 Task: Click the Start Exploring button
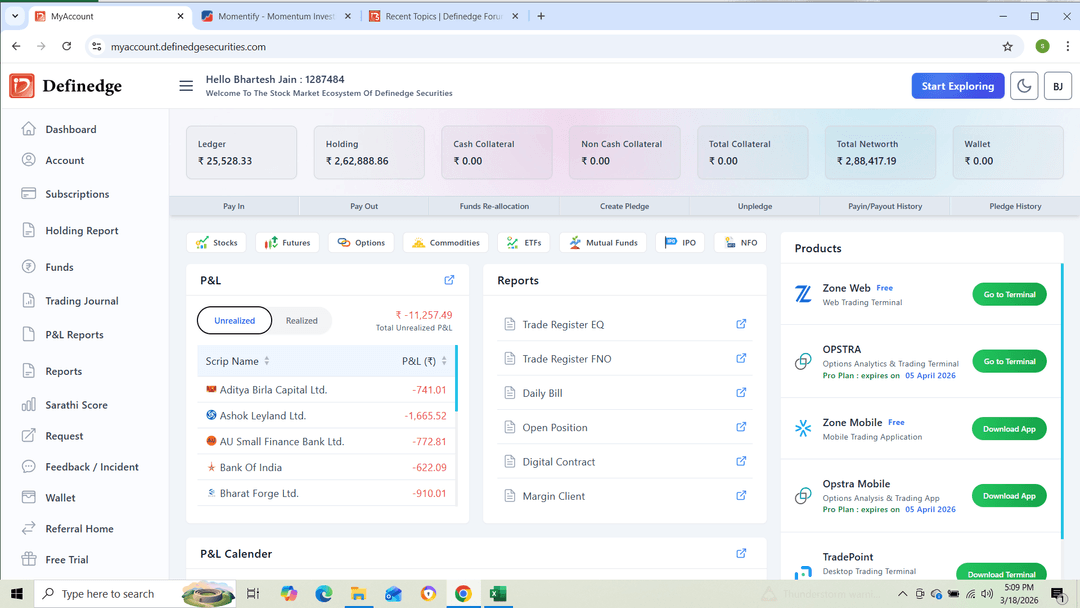[x=957, y=85]
